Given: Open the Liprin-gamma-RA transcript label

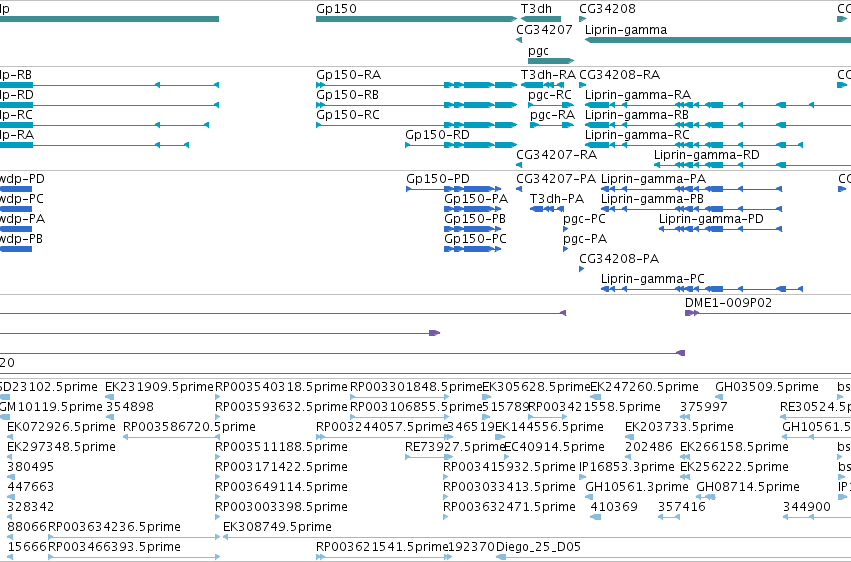Looking at the screenshot, I should point(638,95).
